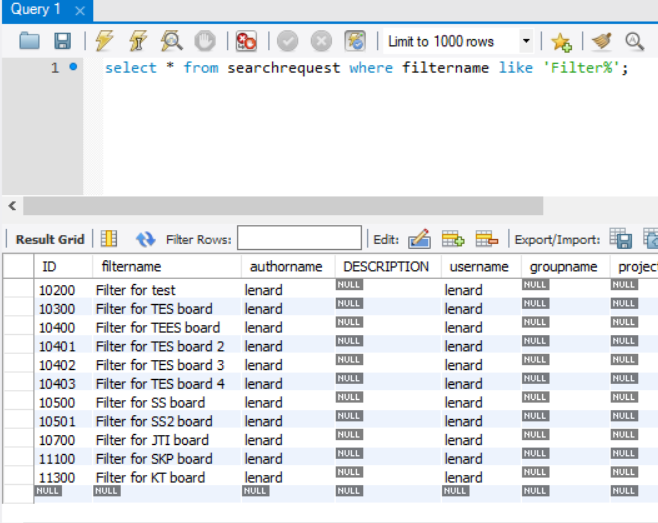Toggle continue-on-error stop icon
The width and height of the screenshot is (658, 523).
[246, 41]
